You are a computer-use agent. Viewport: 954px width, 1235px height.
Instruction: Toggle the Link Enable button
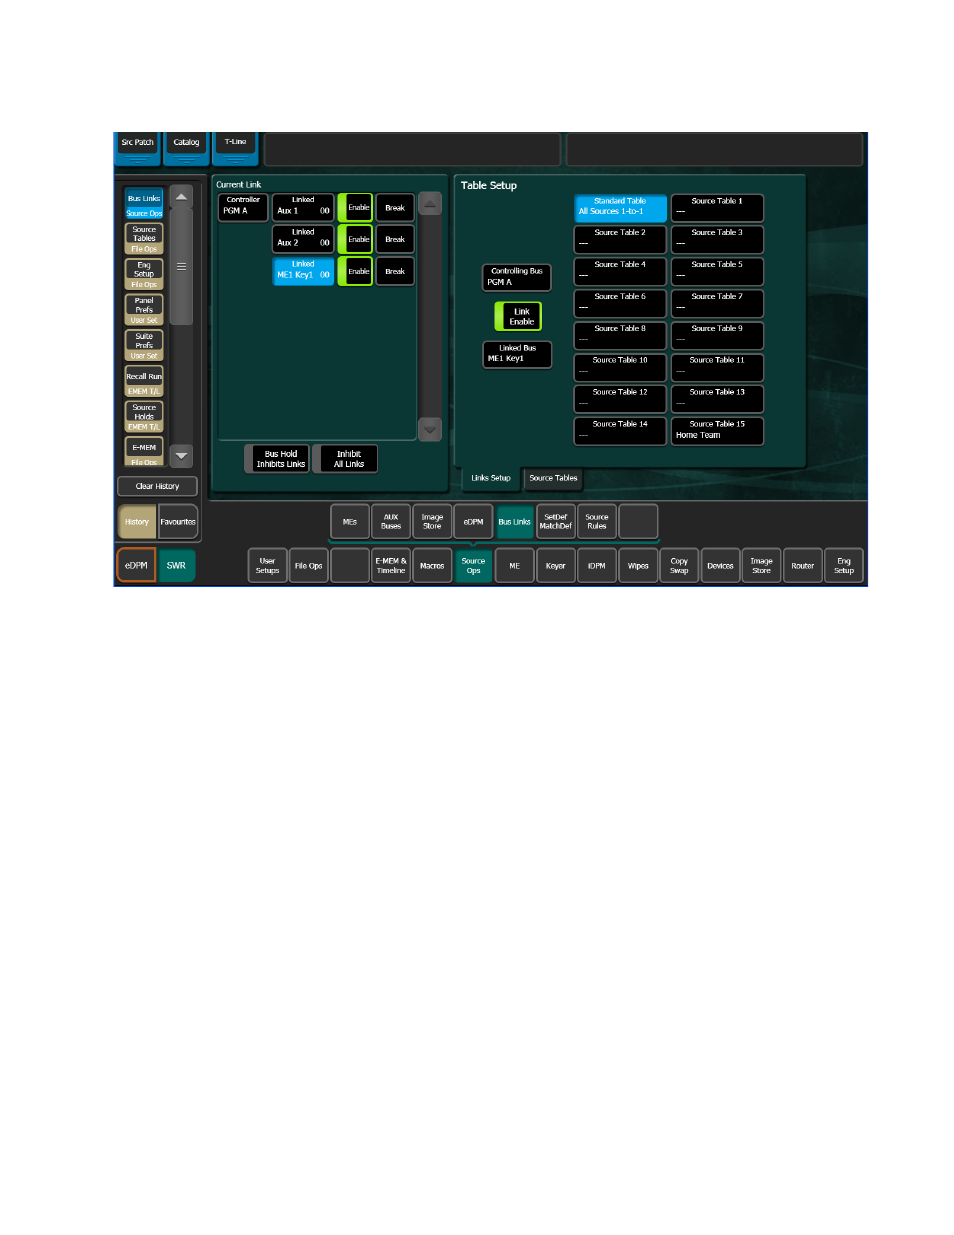518,316
